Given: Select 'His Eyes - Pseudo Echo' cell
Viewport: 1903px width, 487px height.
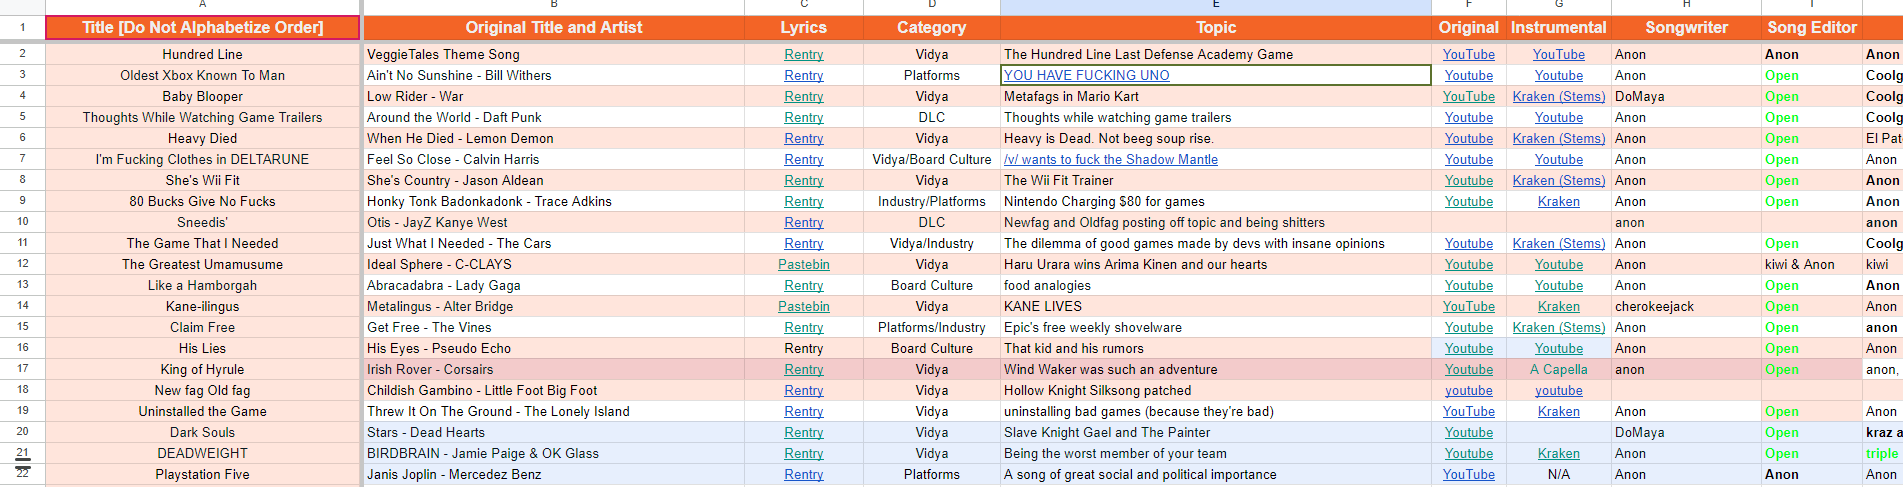Looking at the screenshot, I should (x=553, y=349).
